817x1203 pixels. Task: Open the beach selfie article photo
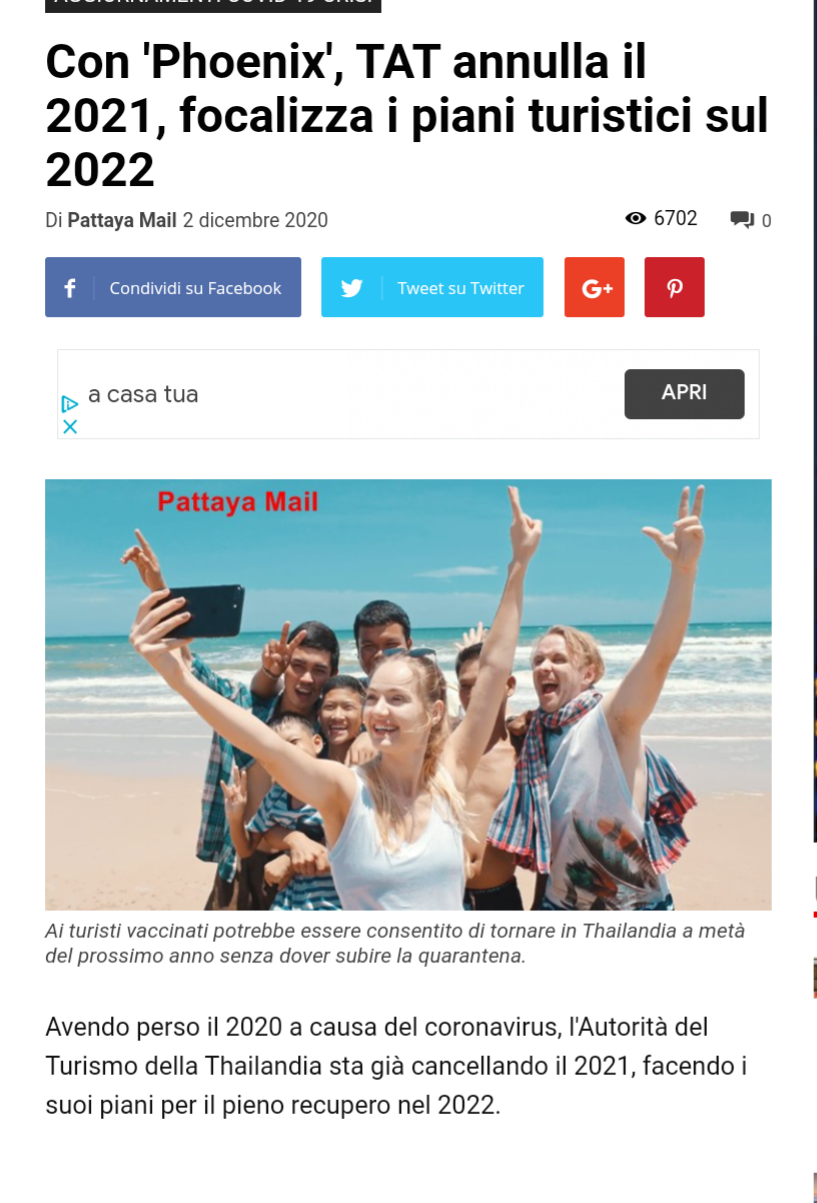(408, 694)
